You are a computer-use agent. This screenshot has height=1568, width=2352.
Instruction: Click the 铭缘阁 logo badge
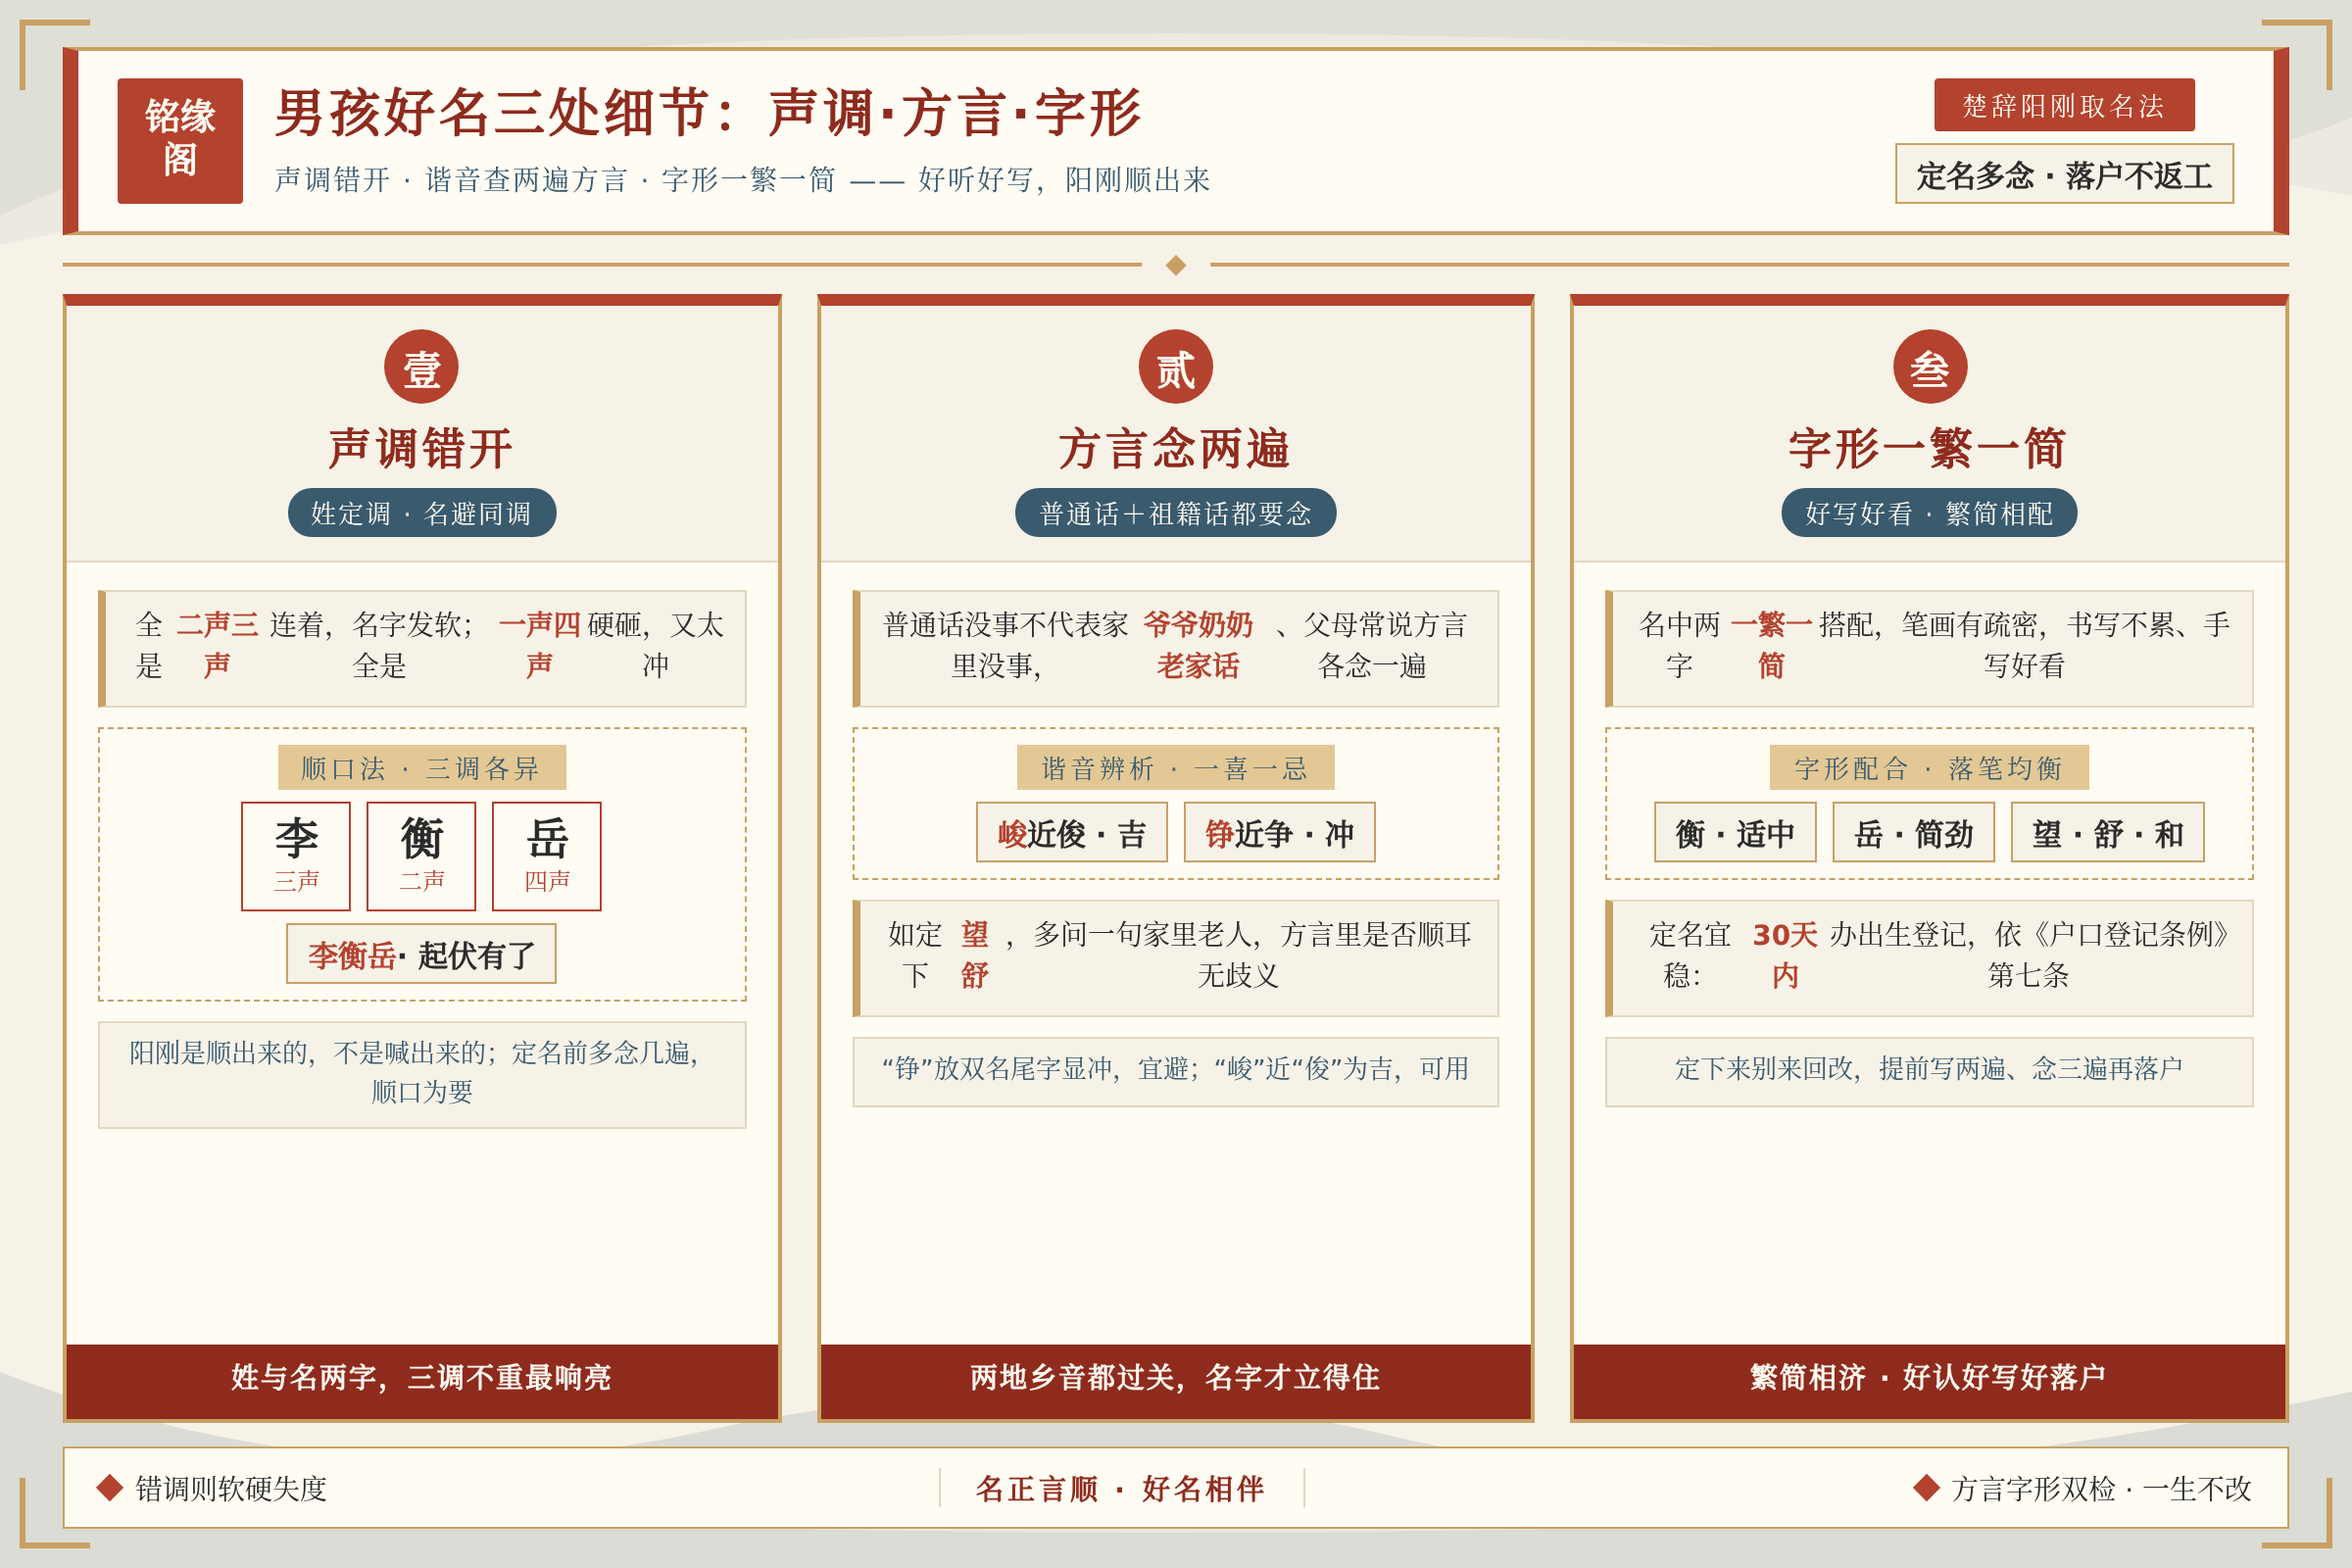pyautogui.click(x=180, y=141)
